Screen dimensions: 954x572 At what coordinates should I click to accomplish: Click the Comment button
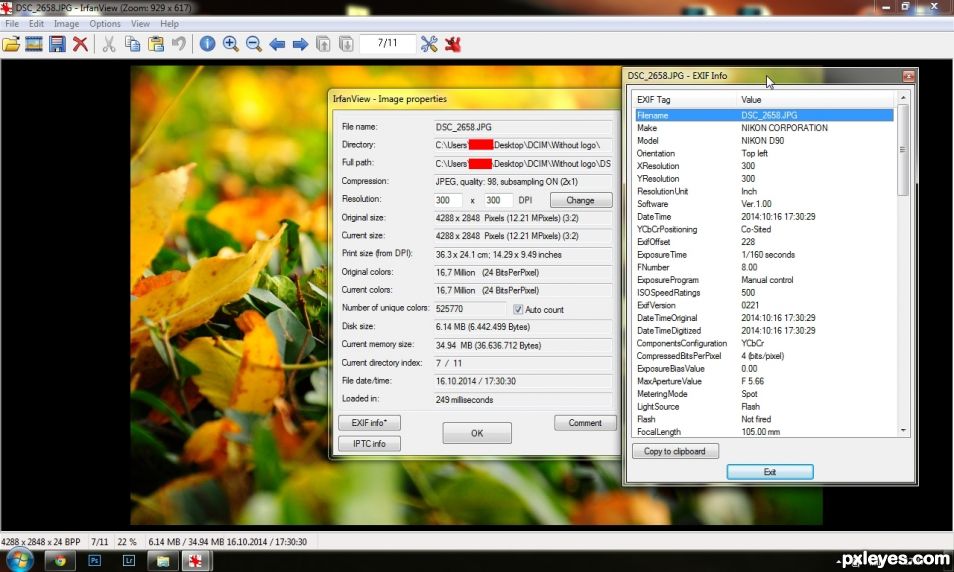click(585, 422)
